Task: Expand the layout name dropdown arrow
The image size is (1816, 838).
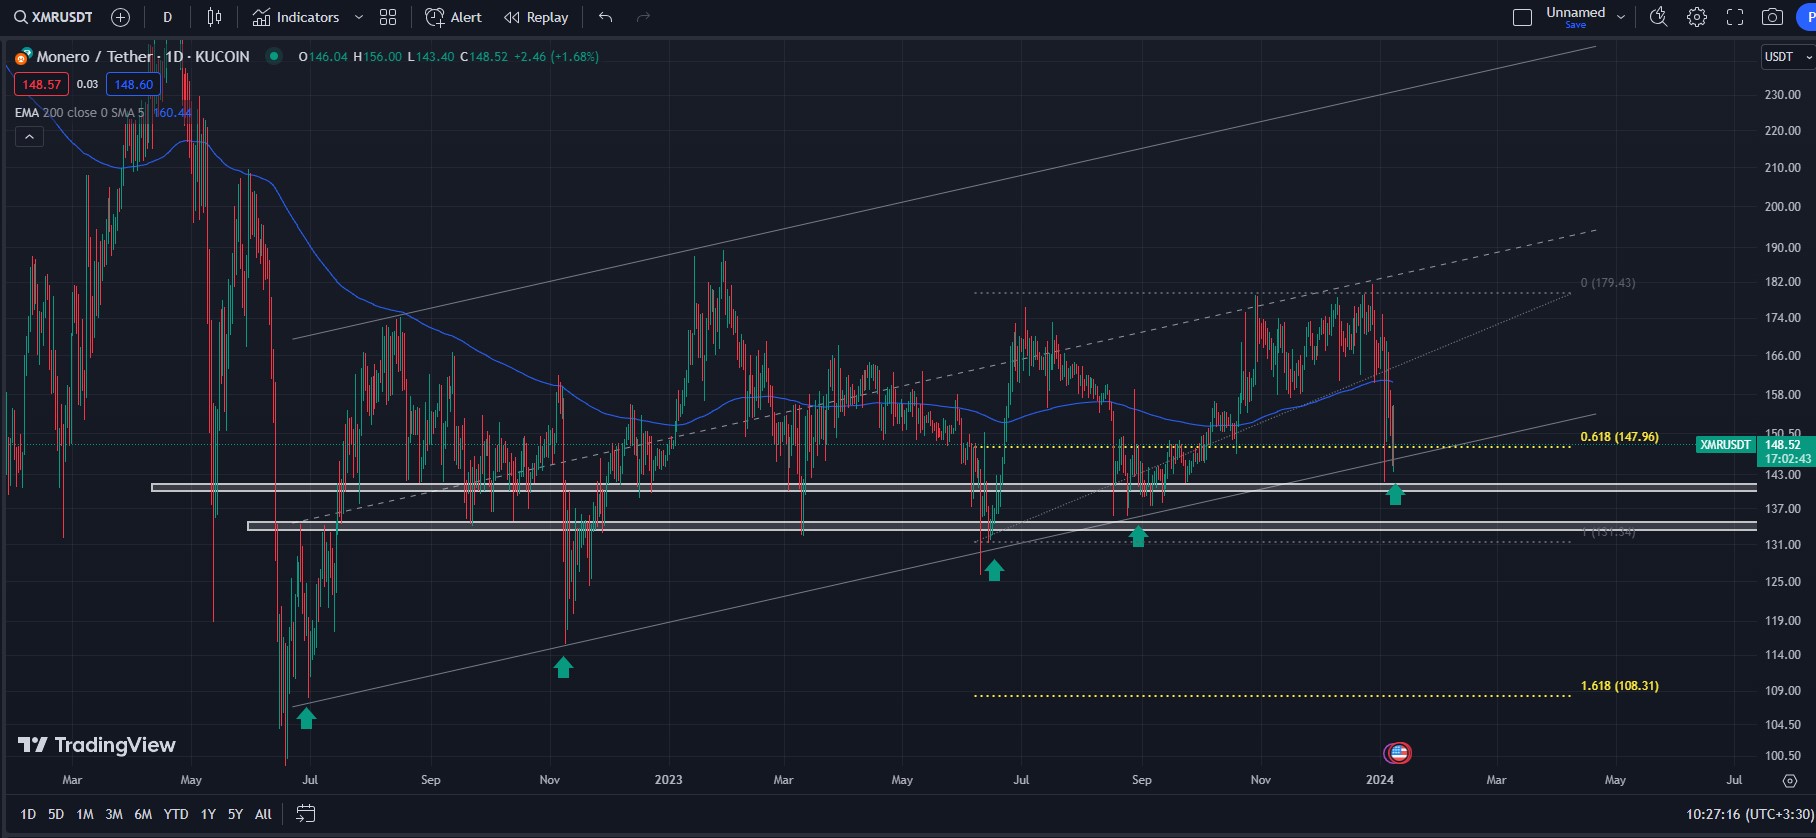Action: [1621, 17]
